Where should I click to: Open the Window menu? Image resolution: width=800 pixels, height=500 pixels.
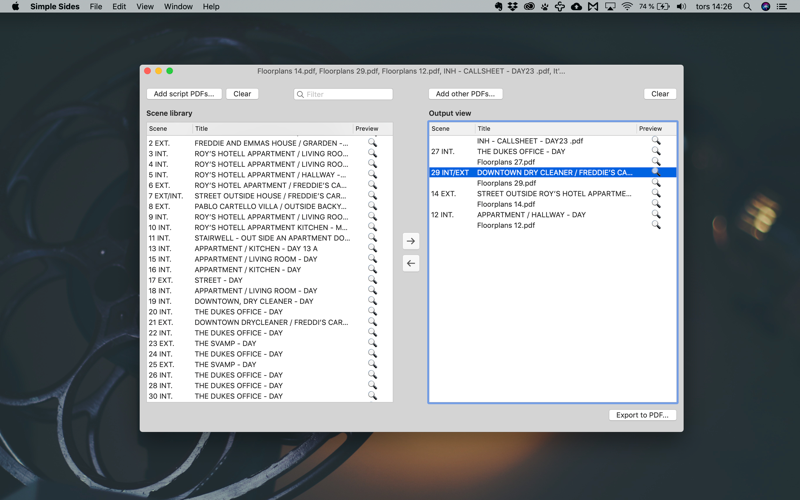coord(178,7)
